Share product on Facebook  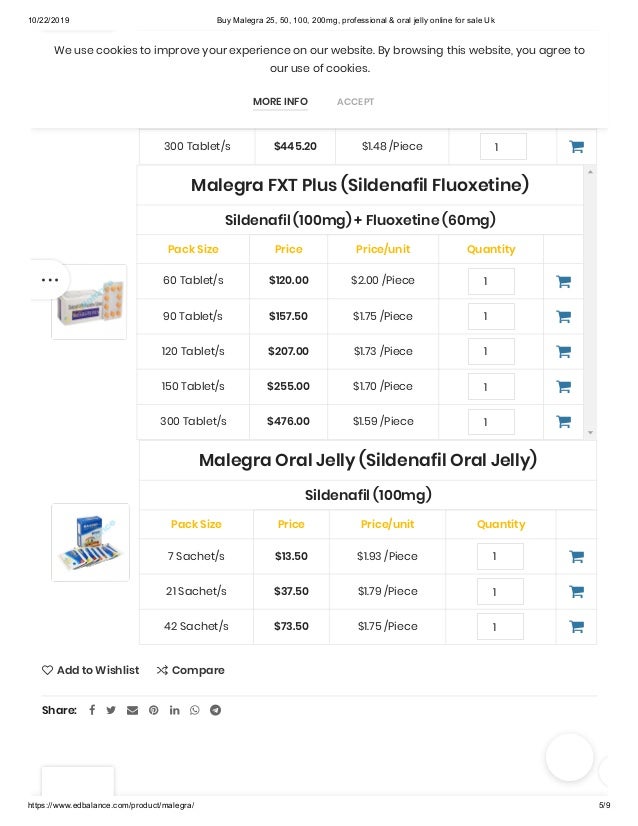(x=92, y=710)
